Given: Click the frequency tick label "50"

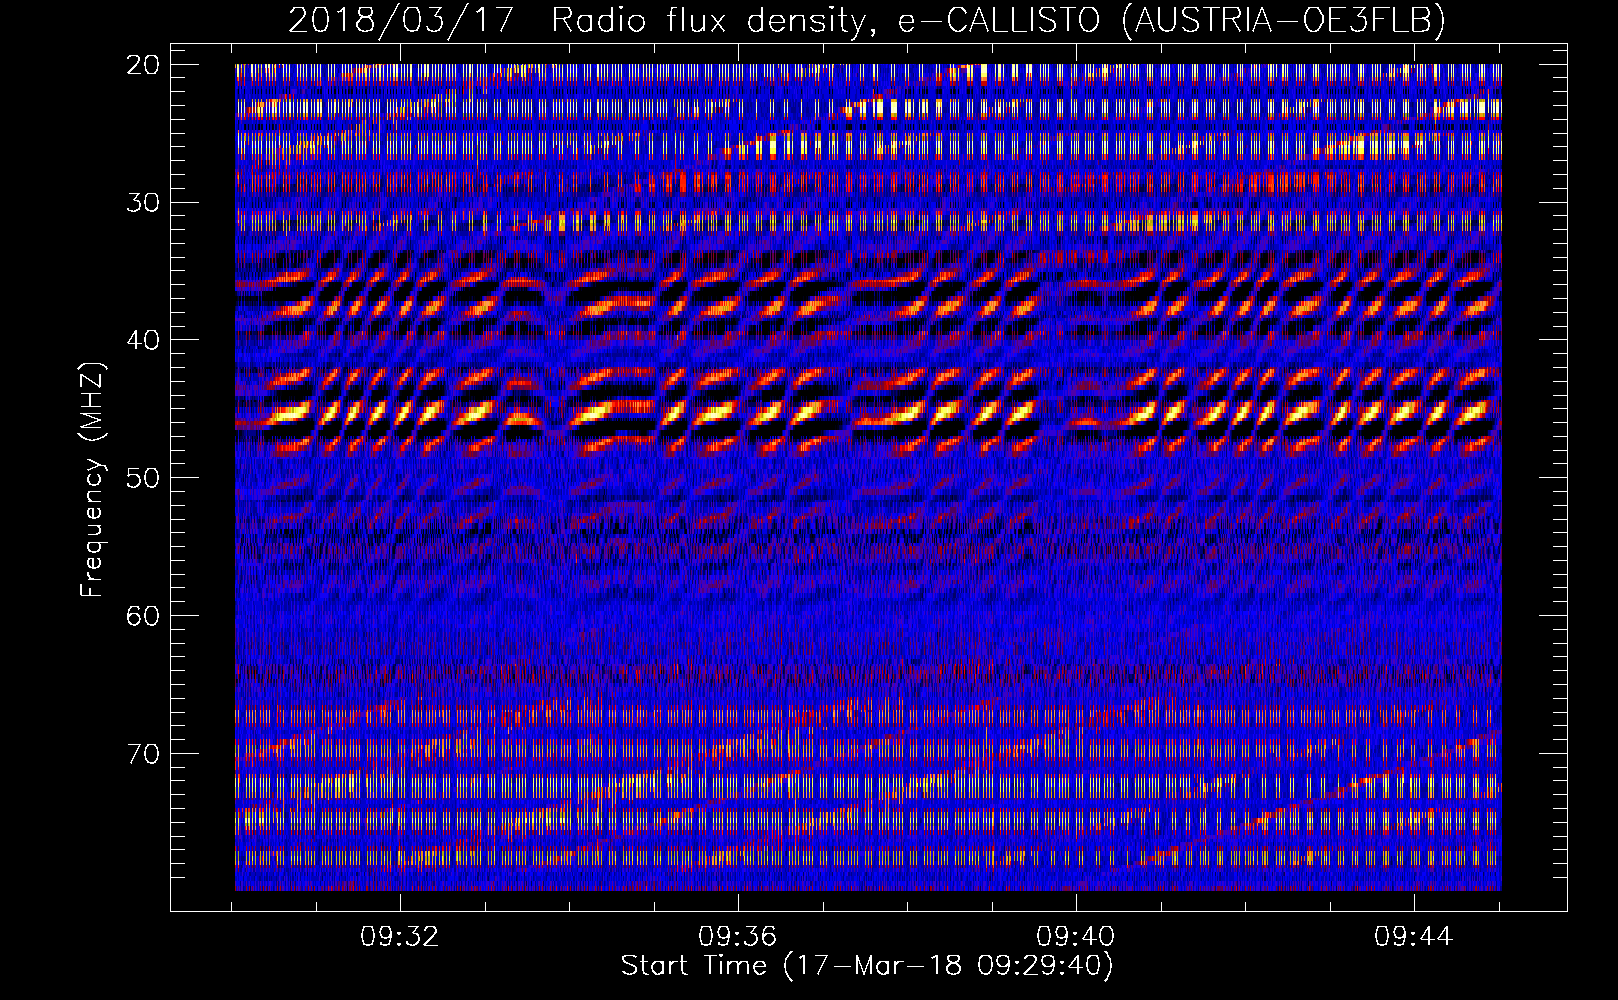Looking at the screenshot, I should pyautogui.click(x=144, y=478).
